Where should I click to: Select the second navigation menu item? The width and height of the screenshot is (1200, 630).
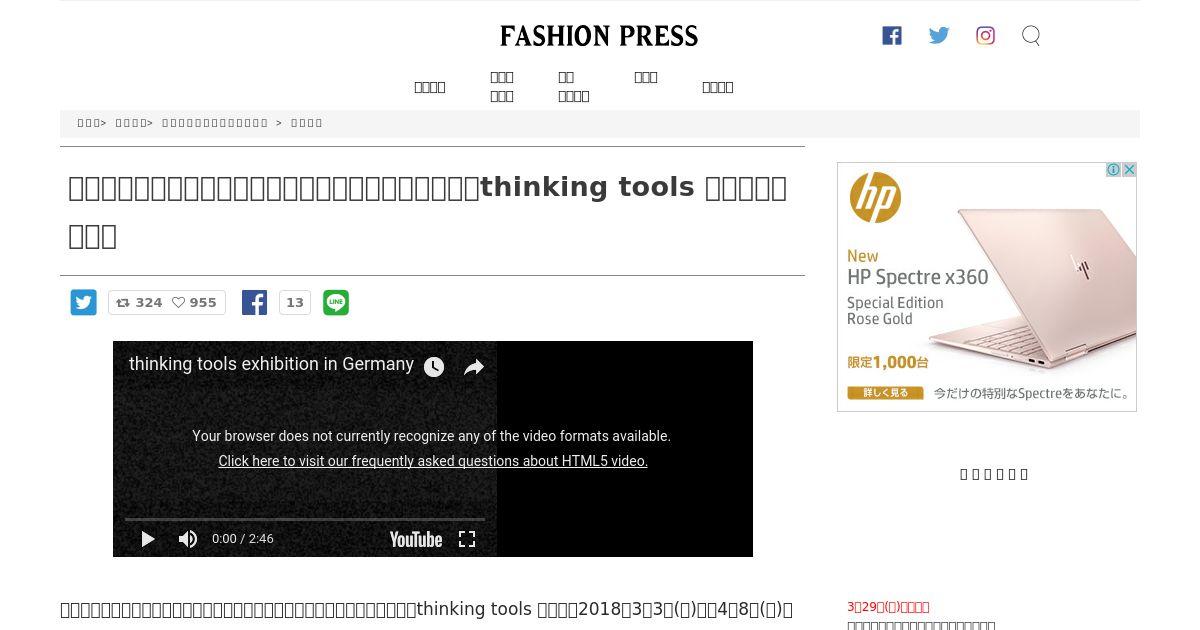tap(502, 86)
